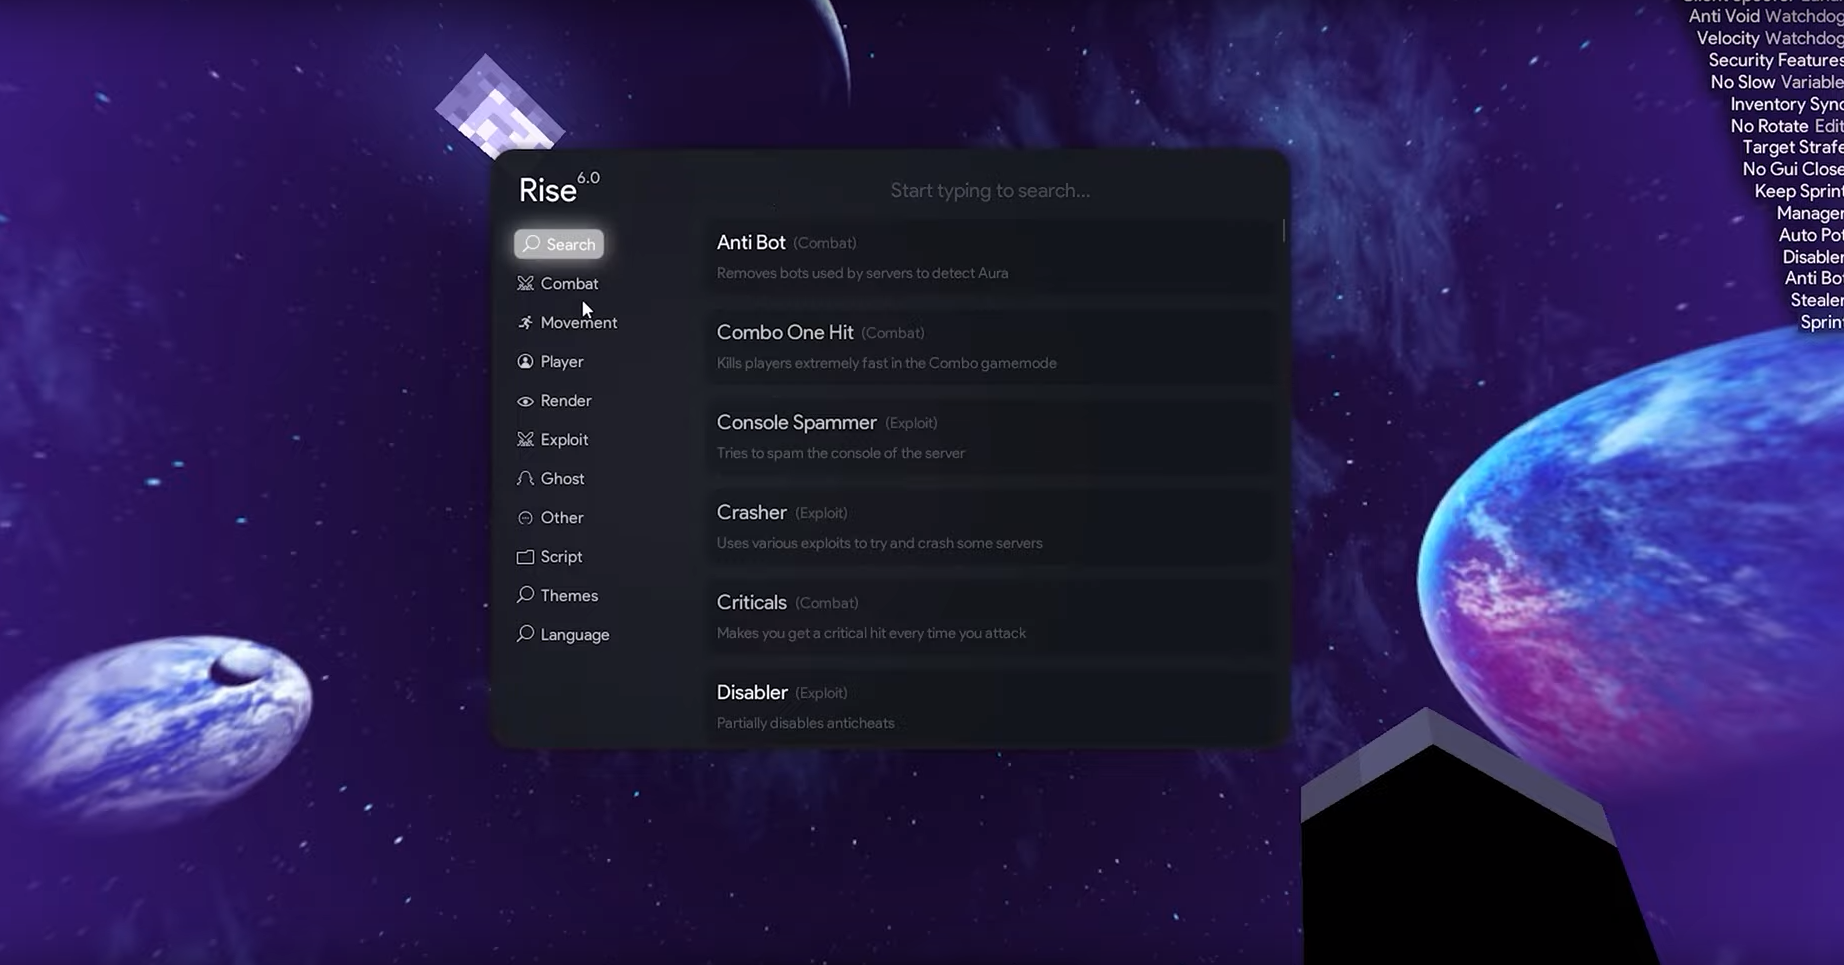Click 'Stealer' in the HUD list
The height and width of the screenshot is (965, 1844).
(x=1817, y=300)
